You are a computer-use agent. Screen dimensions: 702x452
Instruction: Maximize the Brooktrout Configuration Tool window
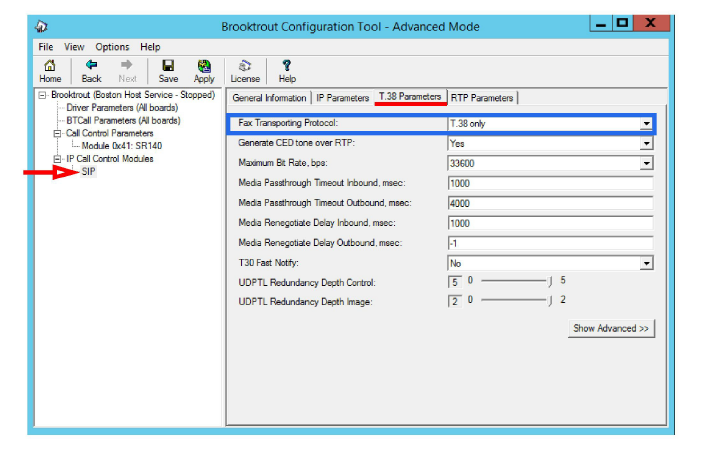tap(622, 24)
